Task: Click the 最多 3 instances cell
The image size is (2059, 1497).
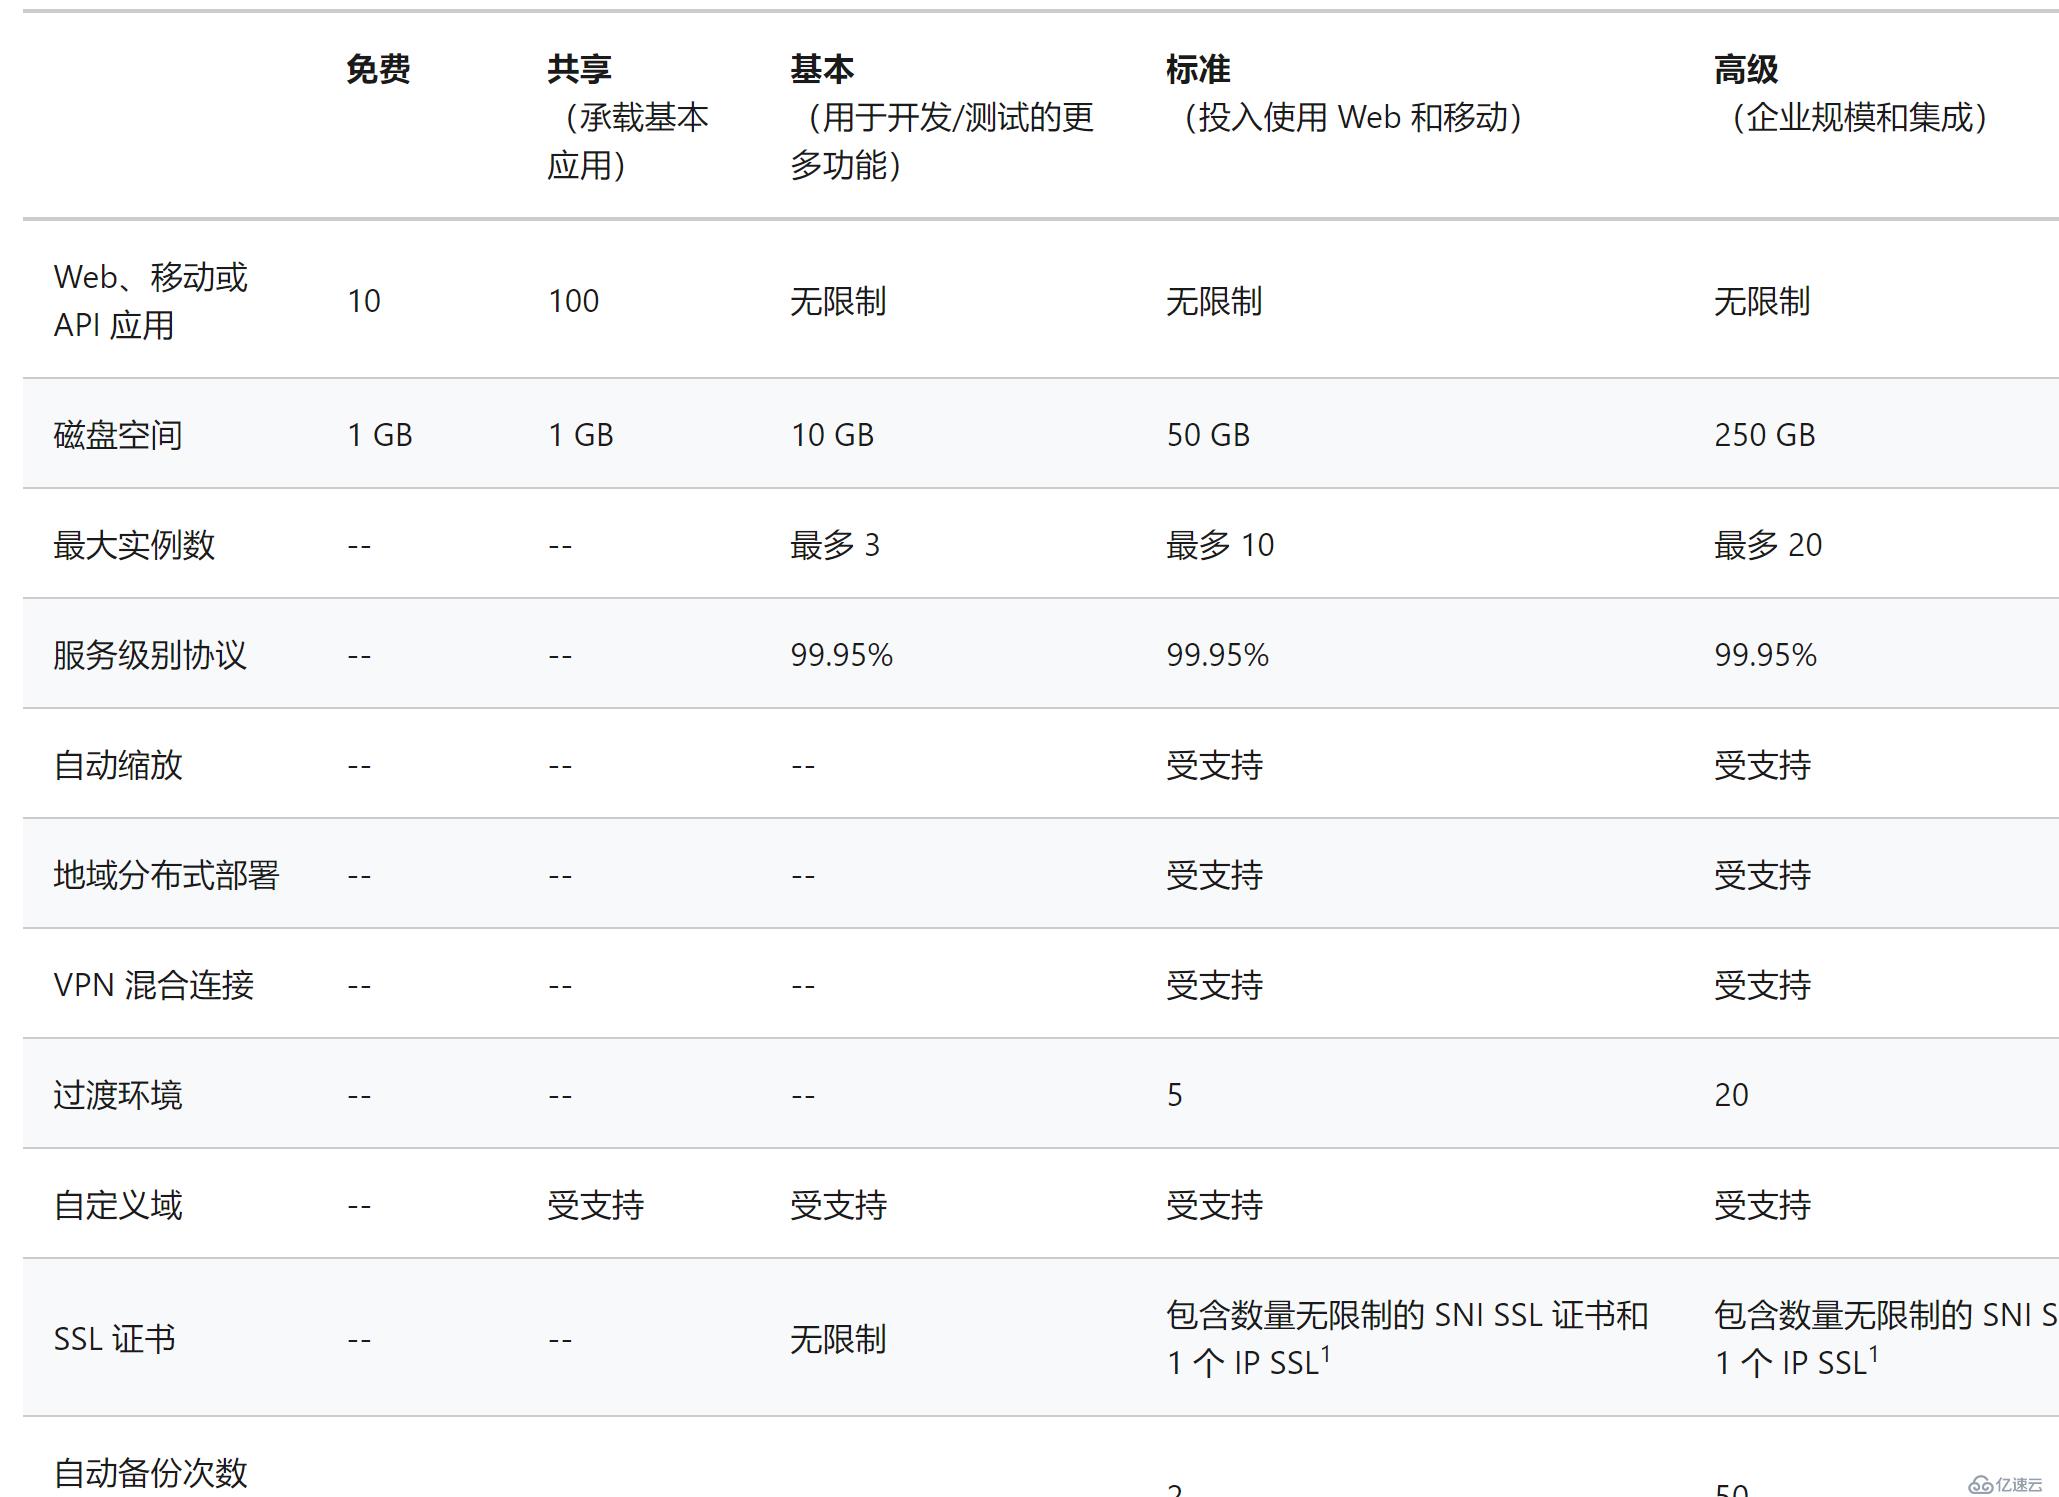Action: tap(835, 545)
